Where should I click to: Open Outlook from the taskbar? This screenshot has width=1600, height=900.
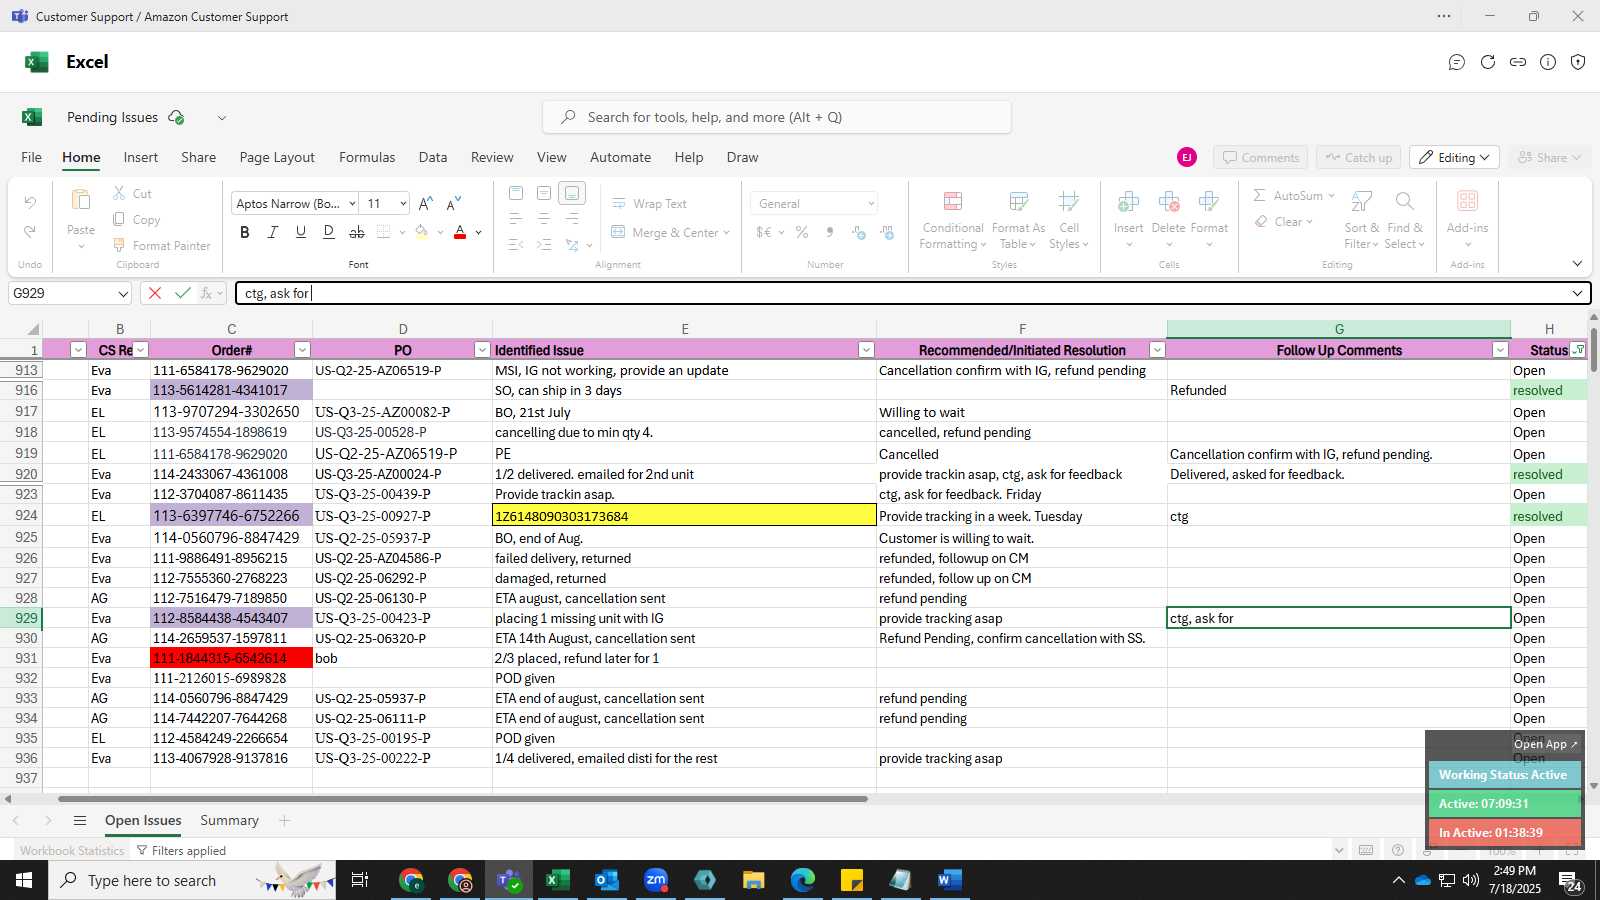tap(607, 880)
